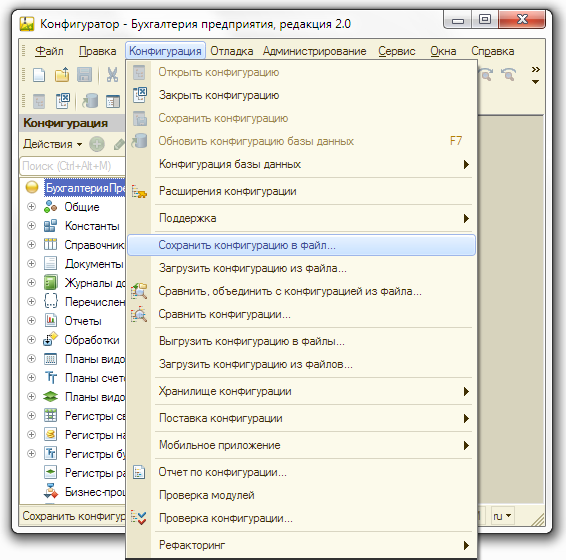
Task: Click the compare and merge menu icon
Action: pyautogui.click(x=139, y=291)
